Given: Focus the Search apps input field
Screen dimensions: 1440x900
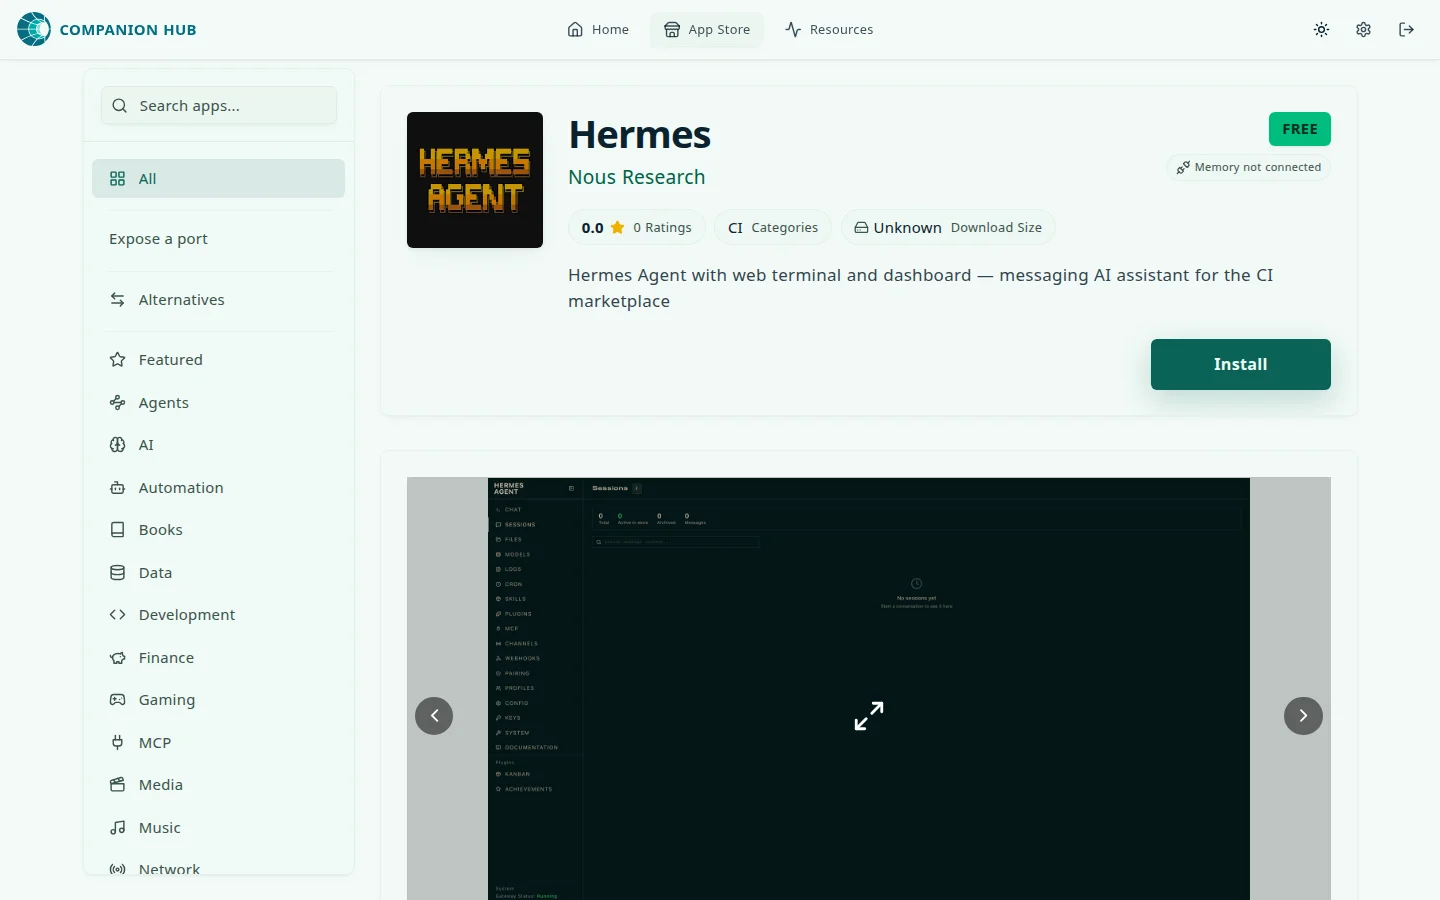Looking at the screenshot, I should click(219, 105).
